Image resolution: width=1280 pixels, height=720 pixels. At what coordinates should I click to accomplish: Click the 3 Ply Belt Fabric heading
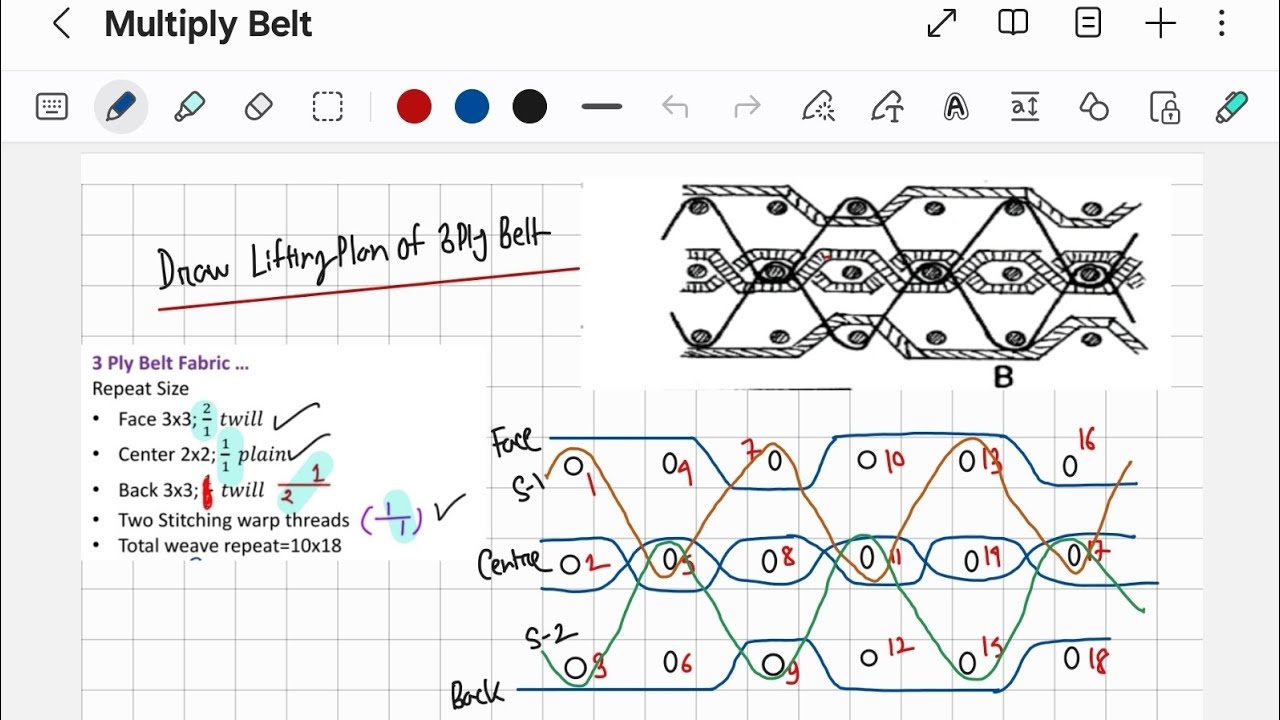point(170,363)
